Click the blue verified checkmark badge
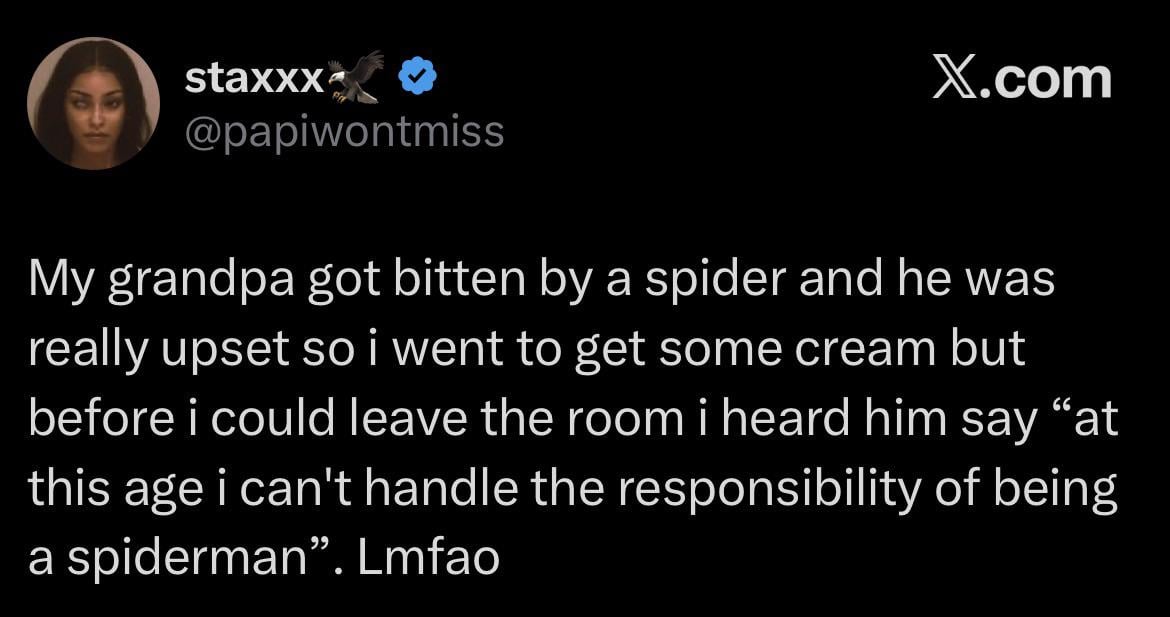 tap(416, 77)
